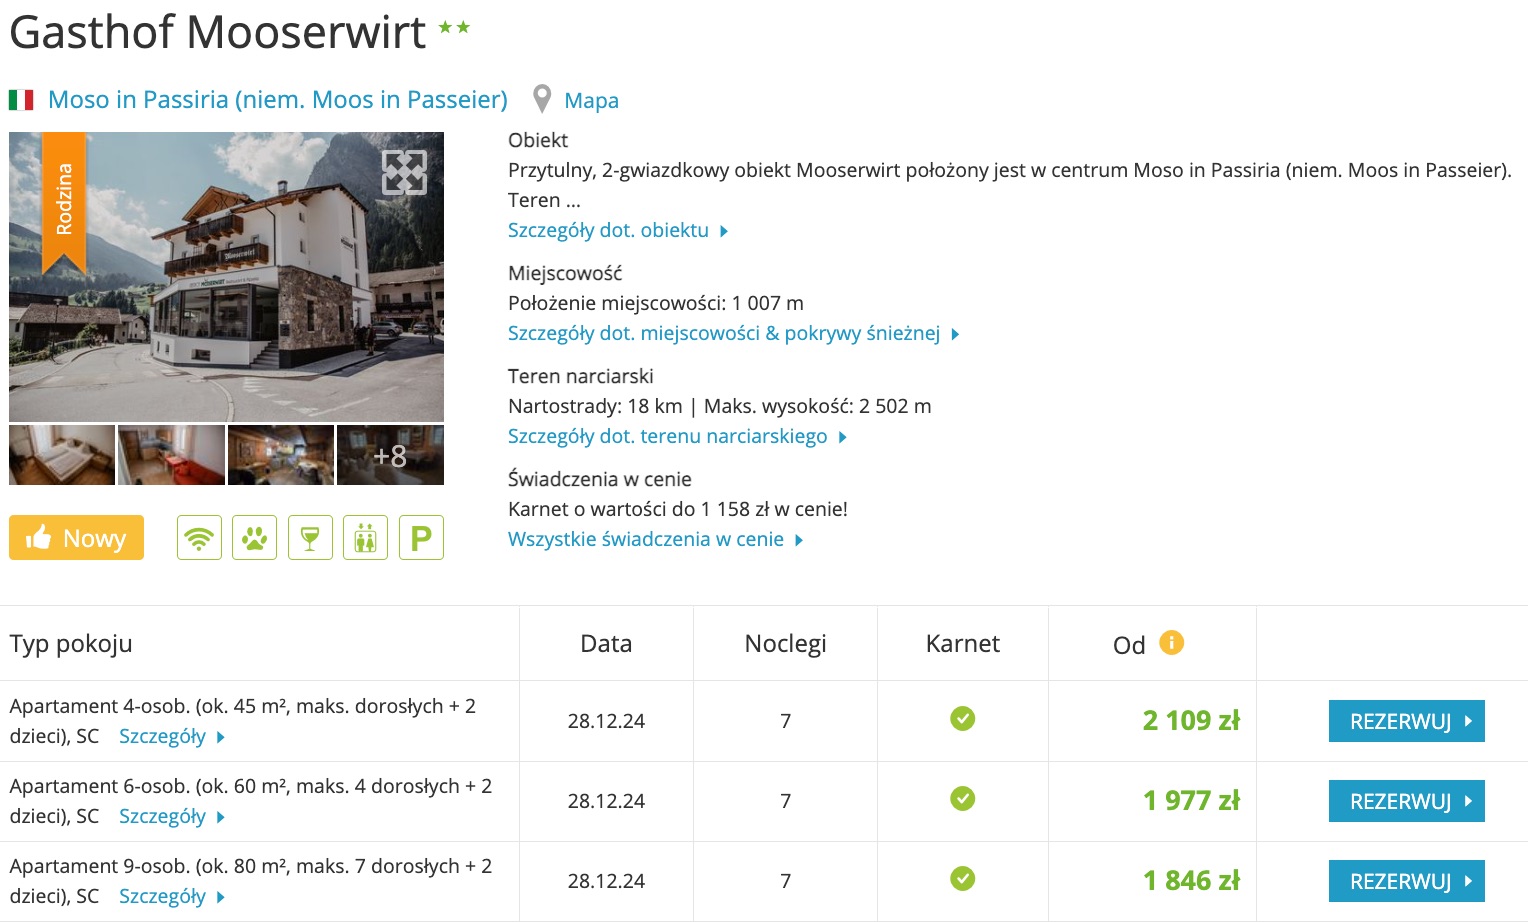Screen dimensions: 1528x922
Task: Click the Data column header
Action: pyautogui.click(x=606, y=644)
